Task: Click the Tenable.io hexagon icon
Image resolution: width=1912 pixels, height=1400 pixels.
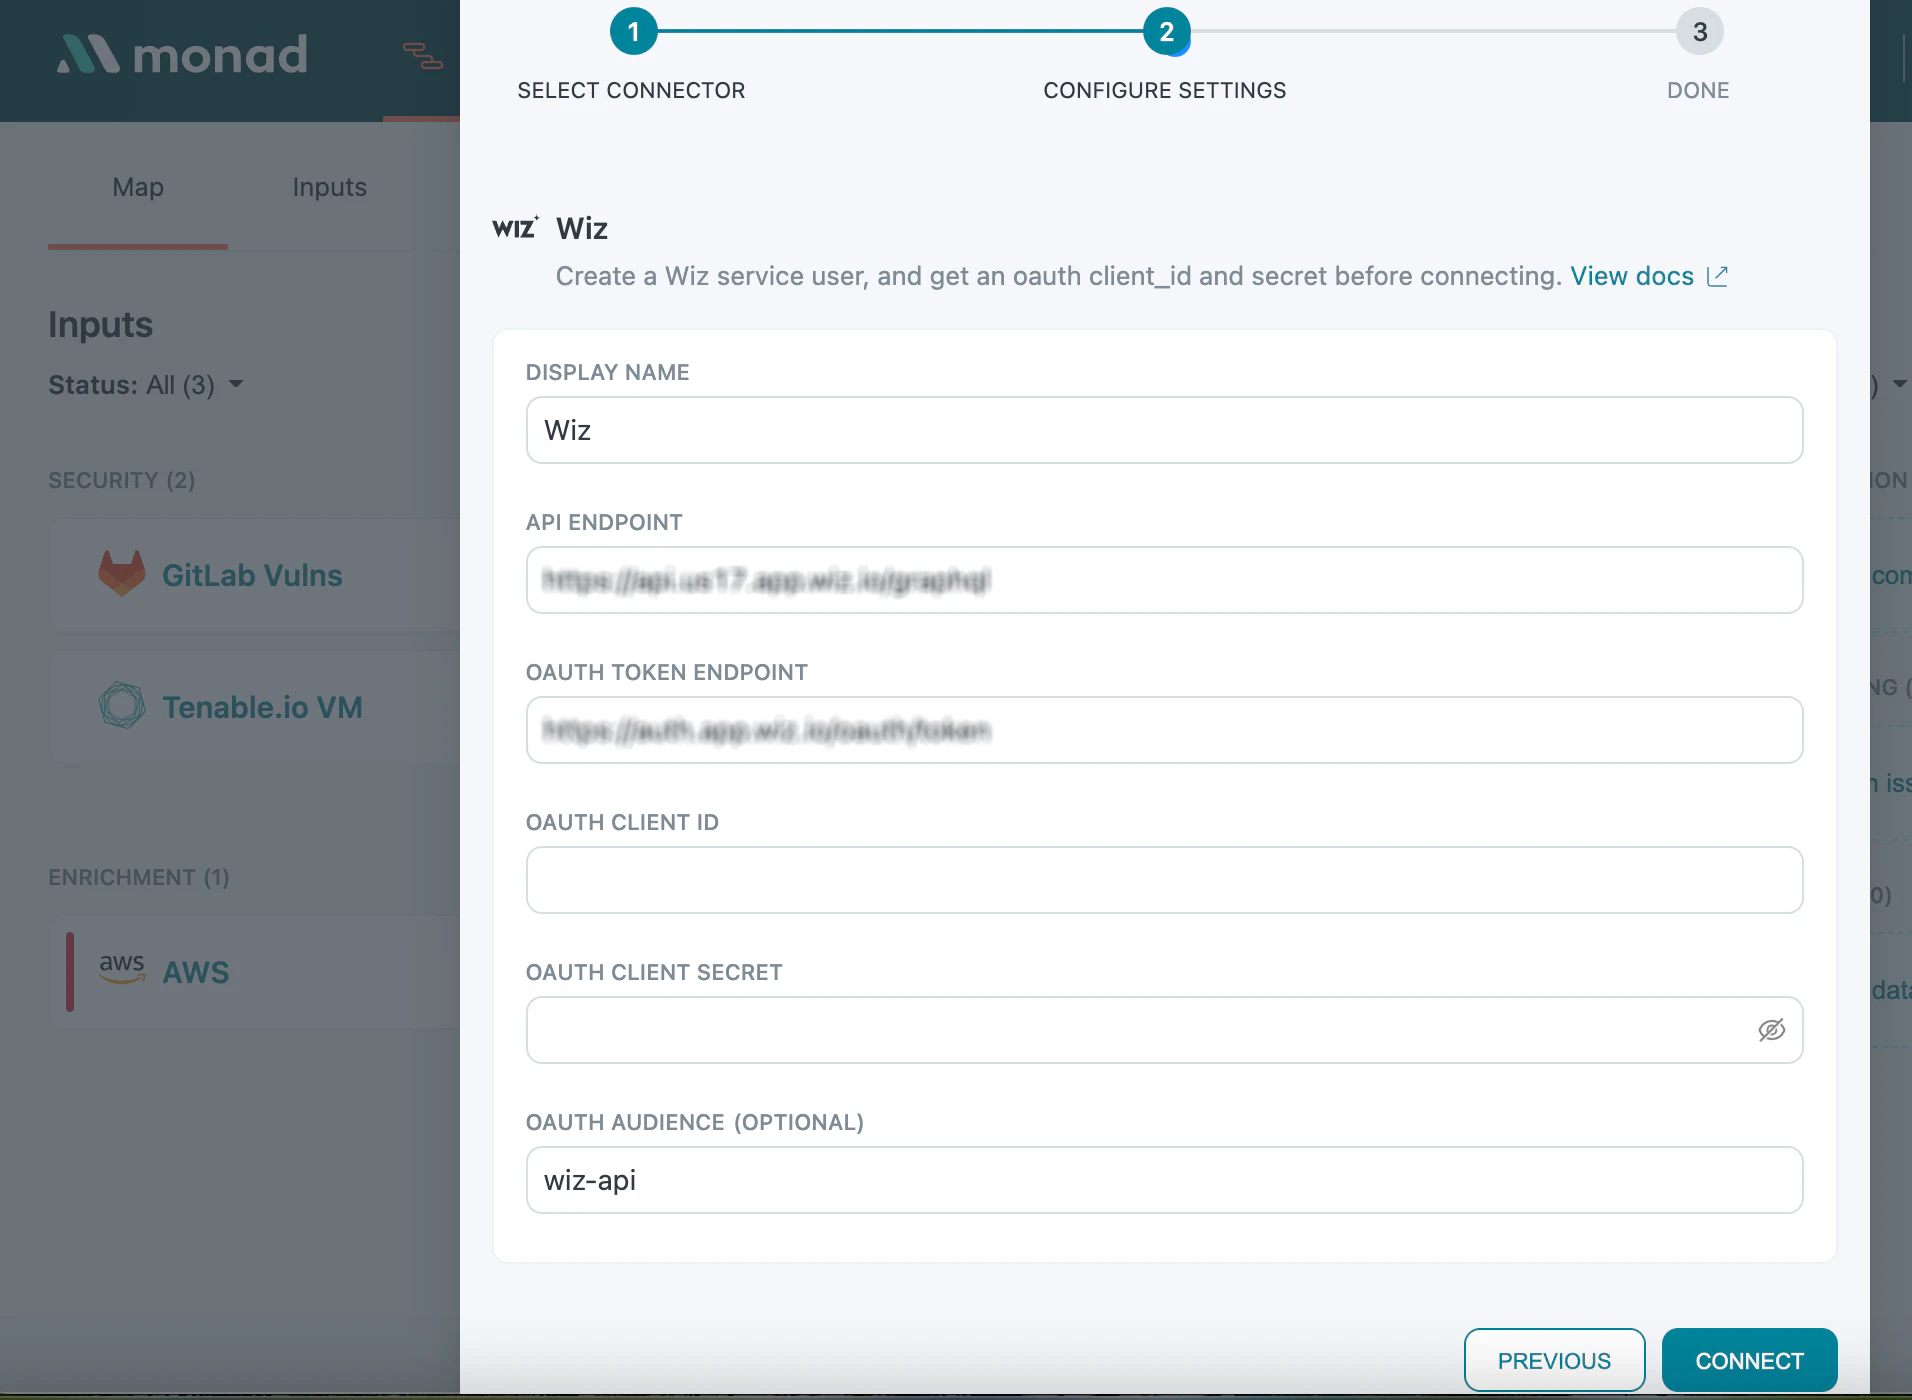Action: pos(122,706)
